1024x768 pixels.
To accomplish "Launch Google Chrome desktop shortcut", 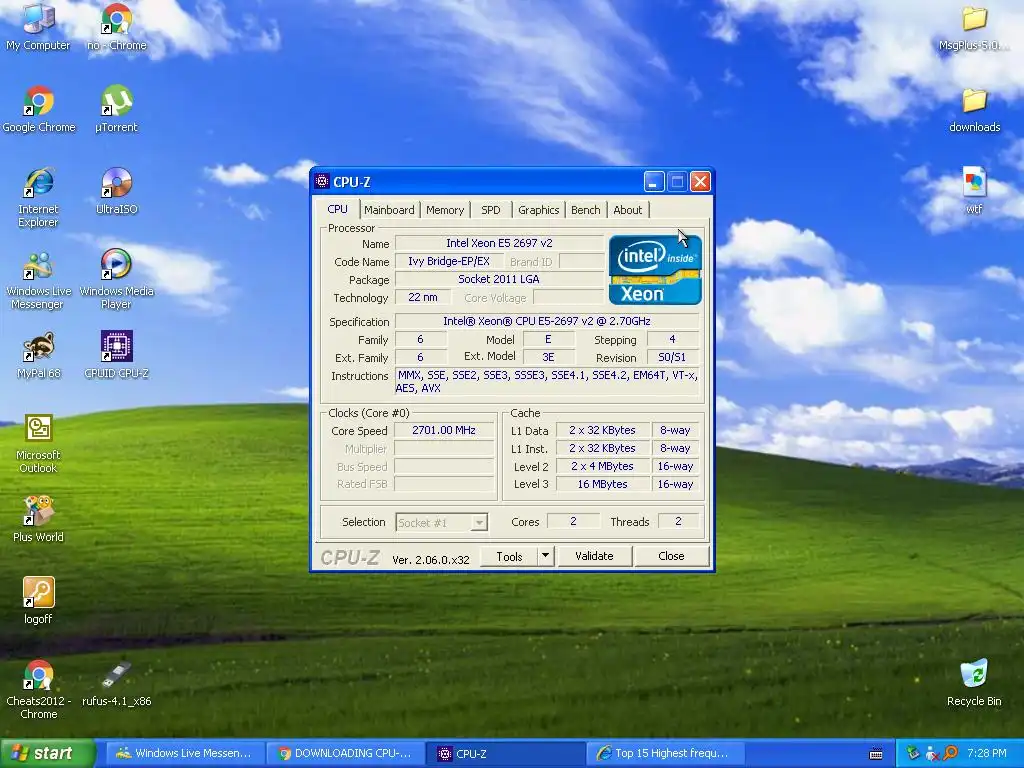I will [39, 108].
